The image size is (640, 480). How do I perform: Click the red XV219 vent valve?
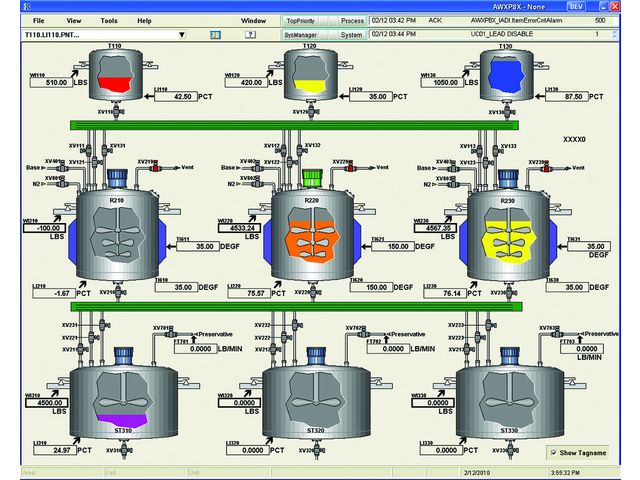point(156,168)
